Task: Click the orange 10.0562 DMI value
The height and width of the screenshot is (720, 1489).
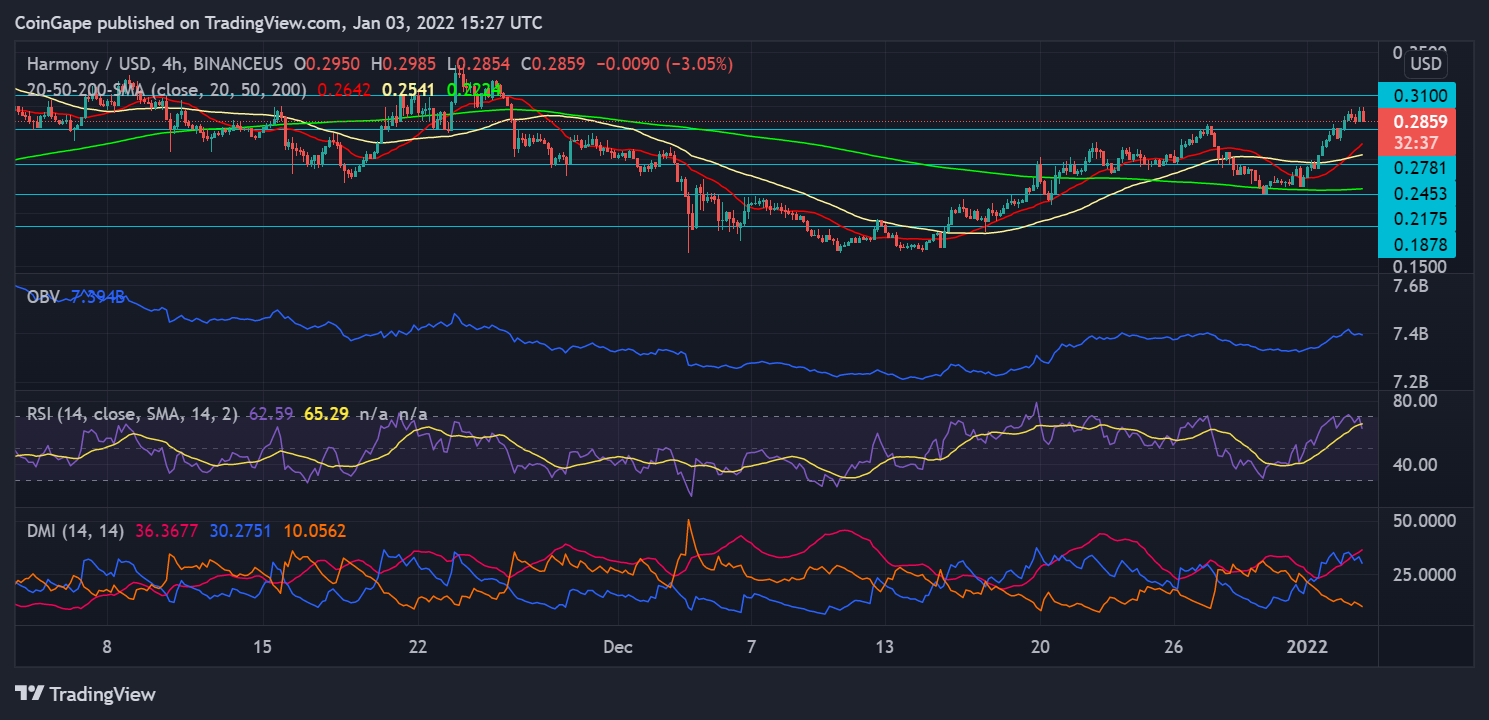Action: coord(315,532)
